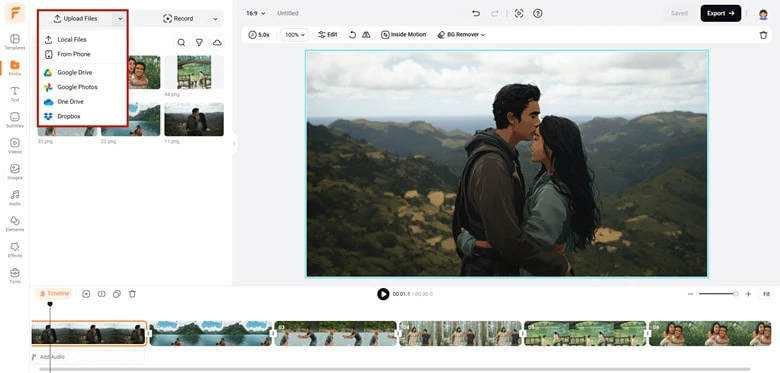Click the screen capture icon in top bar
Image resolution: width=780 pixels, height=373 pixels.
[519, 13]
